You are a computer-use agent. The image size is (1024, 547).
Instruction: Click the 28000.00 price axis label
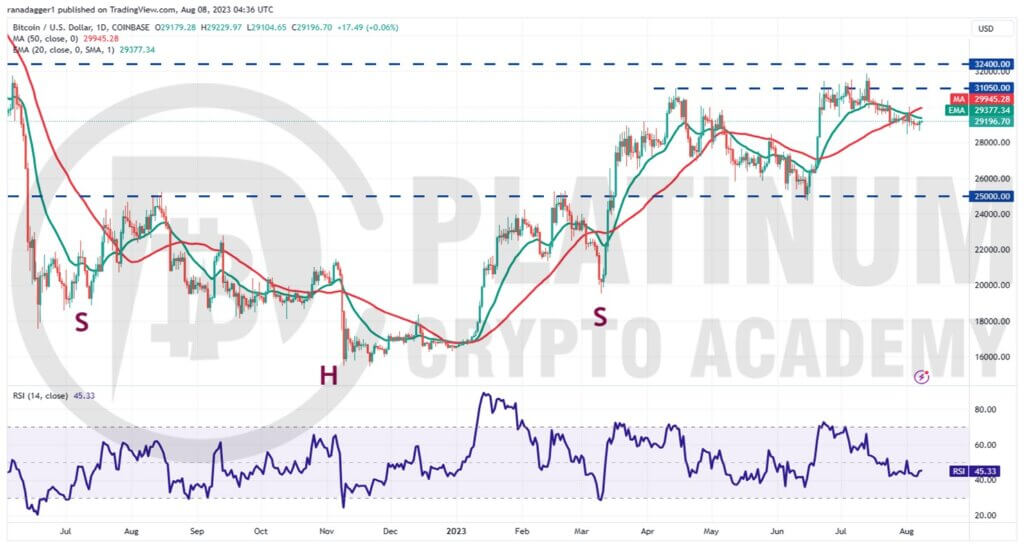pos(993,142)
